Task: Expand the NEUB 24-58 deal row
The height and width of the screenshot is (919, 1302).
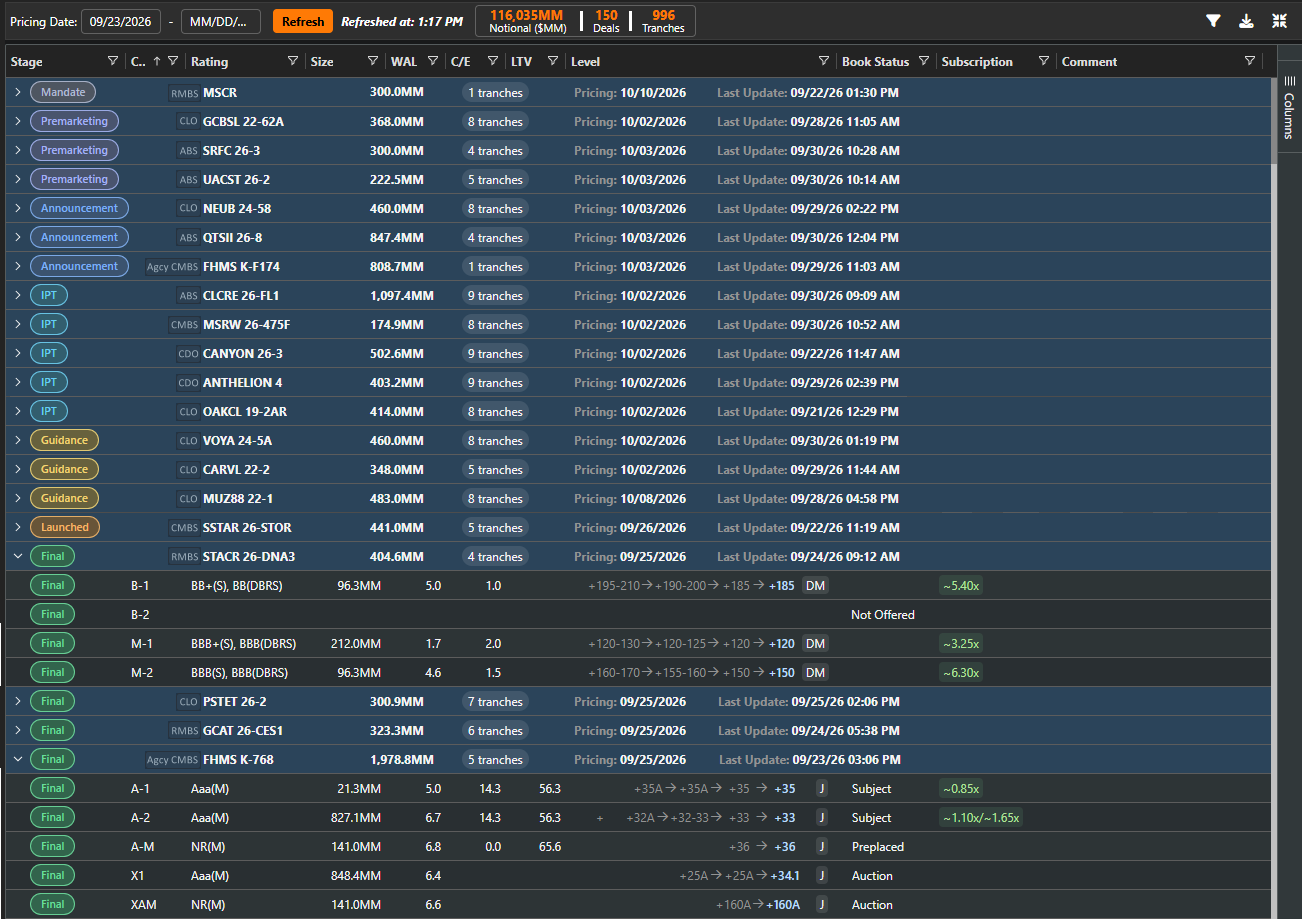Action: click(x=18, y=209)
